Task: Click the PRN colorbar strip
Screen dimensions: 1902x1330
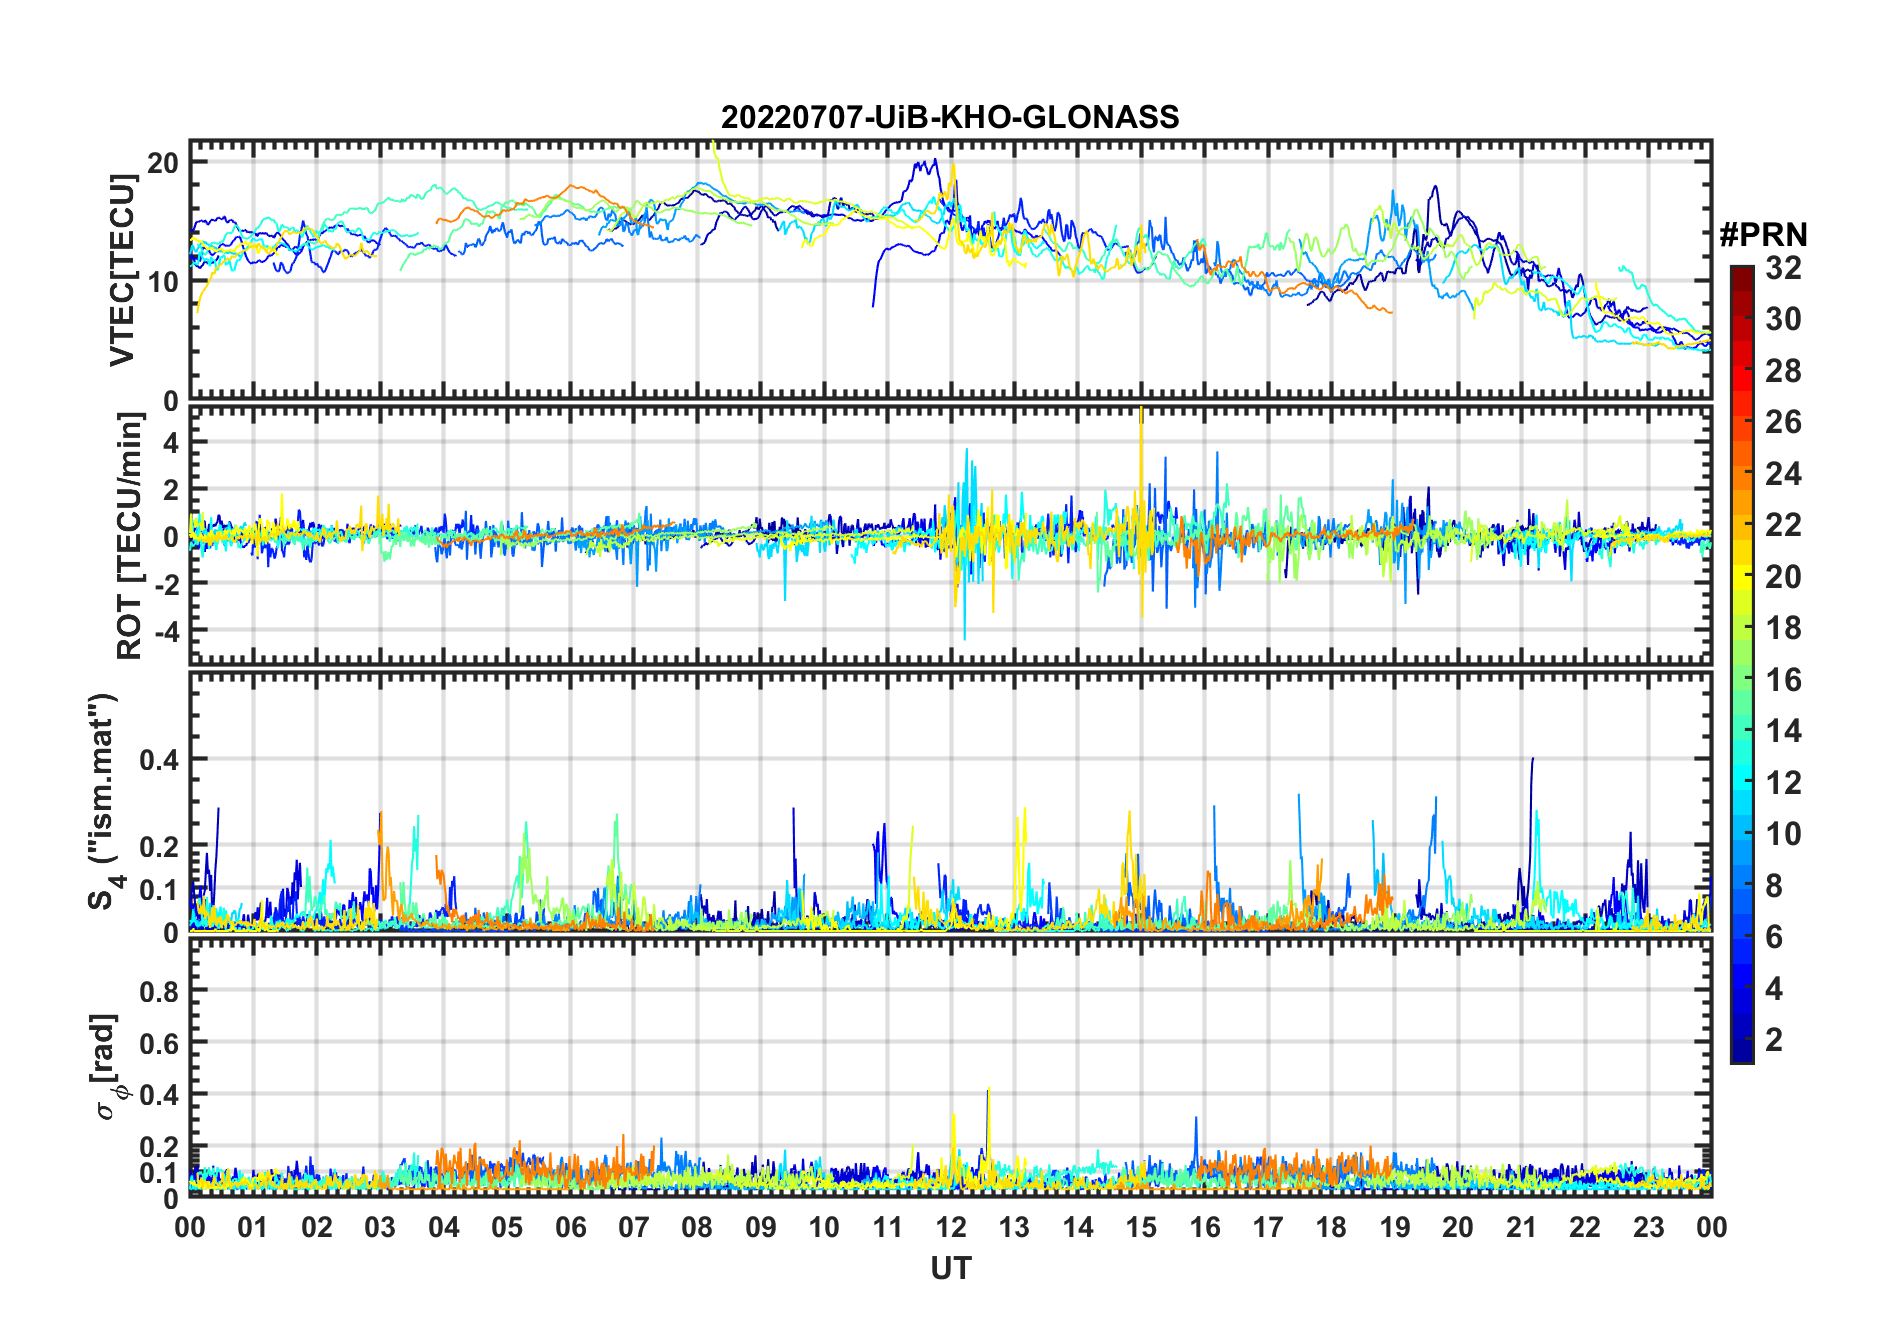Action: pos(1741,664)
